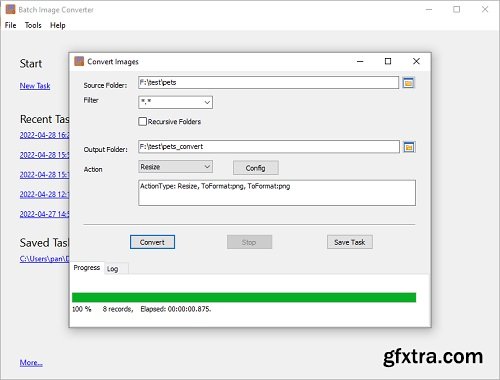This screenshot has height=380, width=500.
Task: Click into the Output Folder path field
Action: [269, 147]
